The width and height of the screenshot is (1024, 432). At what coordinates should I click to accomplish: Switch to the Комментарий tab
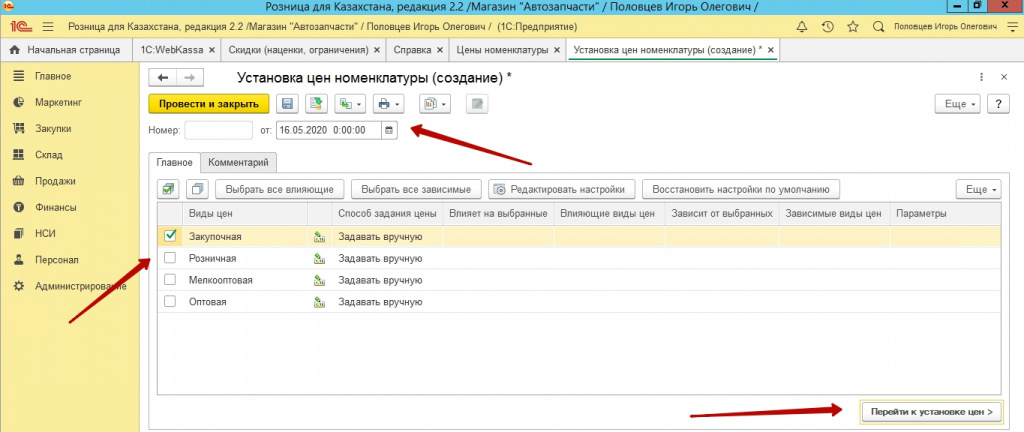[x=239, y=162]
